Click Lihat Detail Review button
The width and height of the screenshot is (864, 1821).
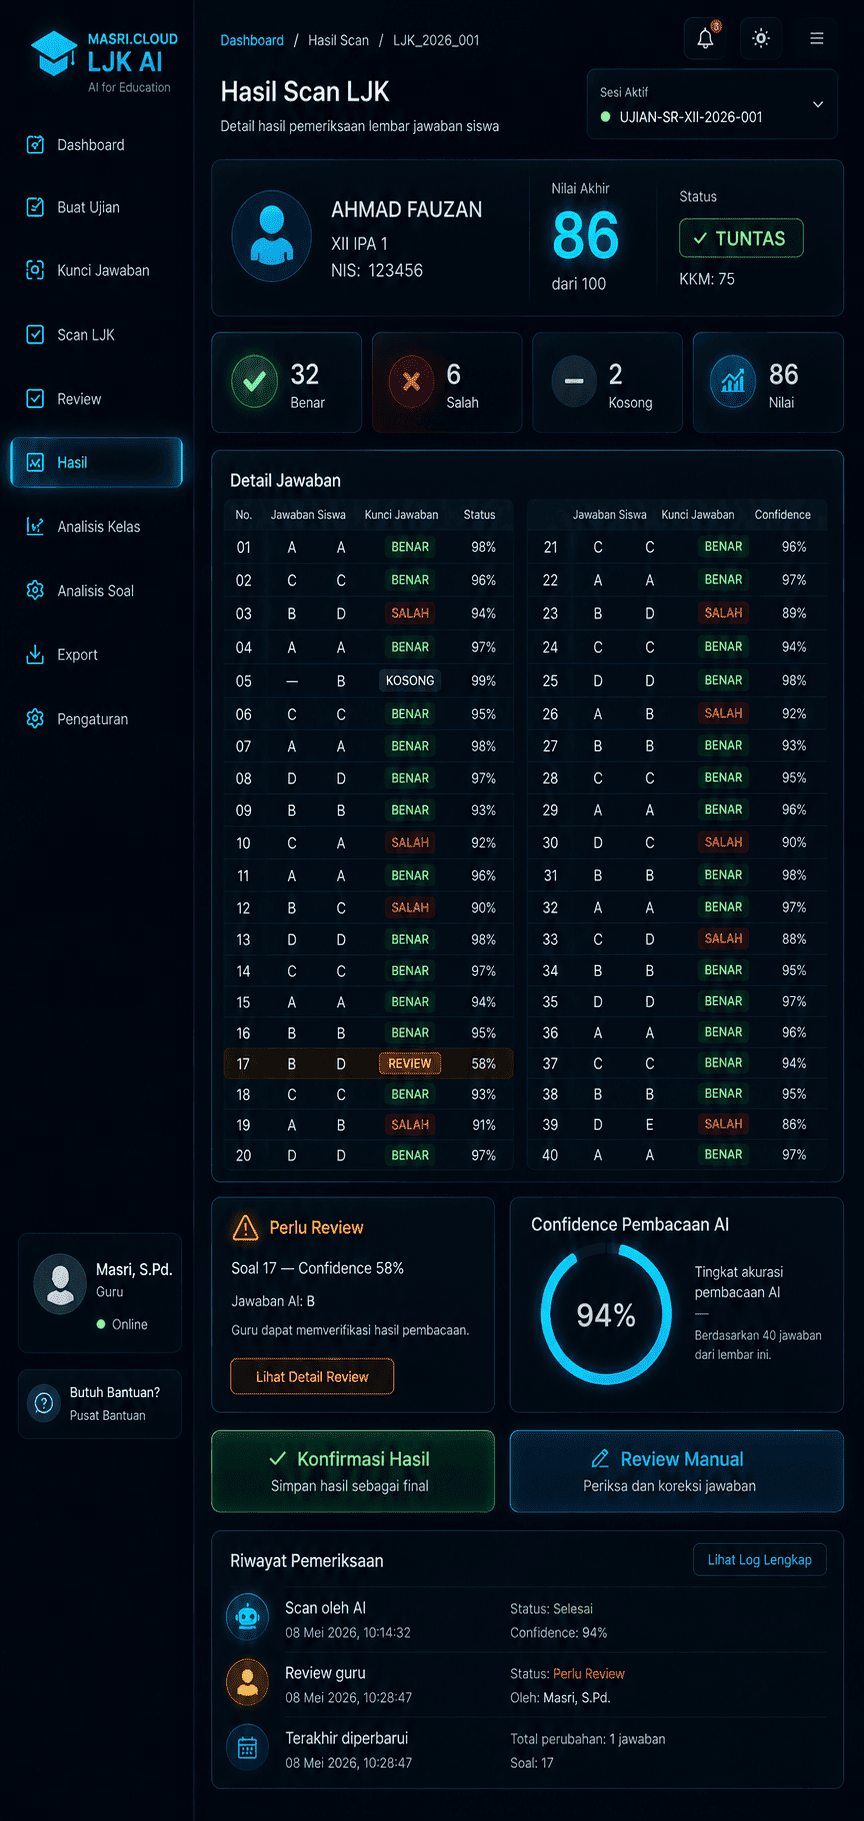tap(312, 1376)
